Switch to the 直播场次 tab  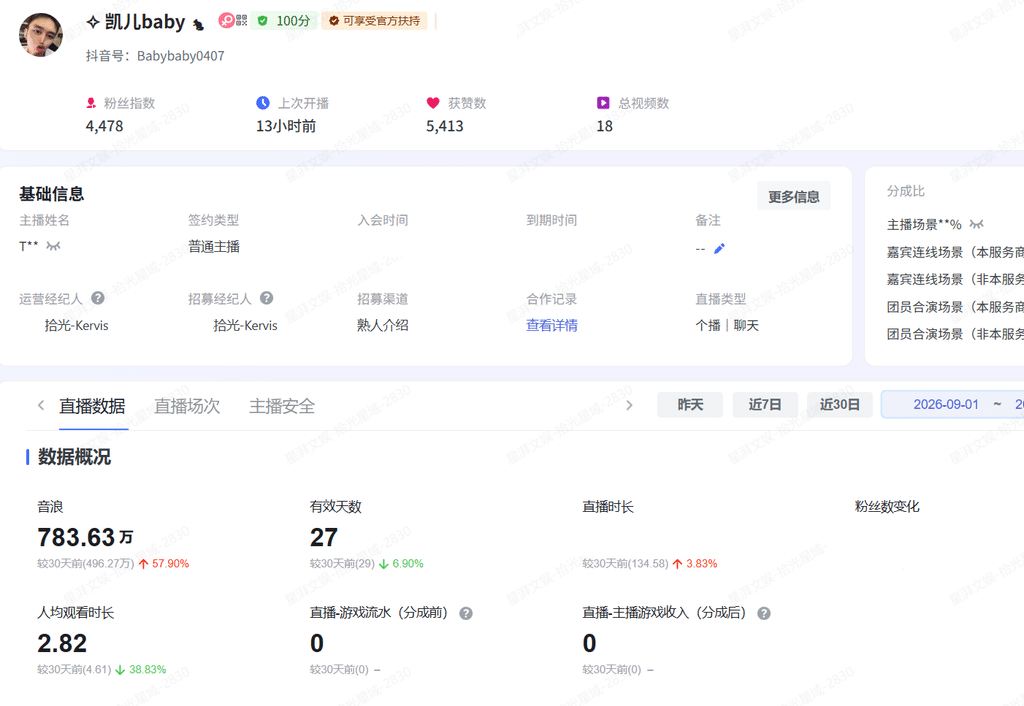pos(187,406)
